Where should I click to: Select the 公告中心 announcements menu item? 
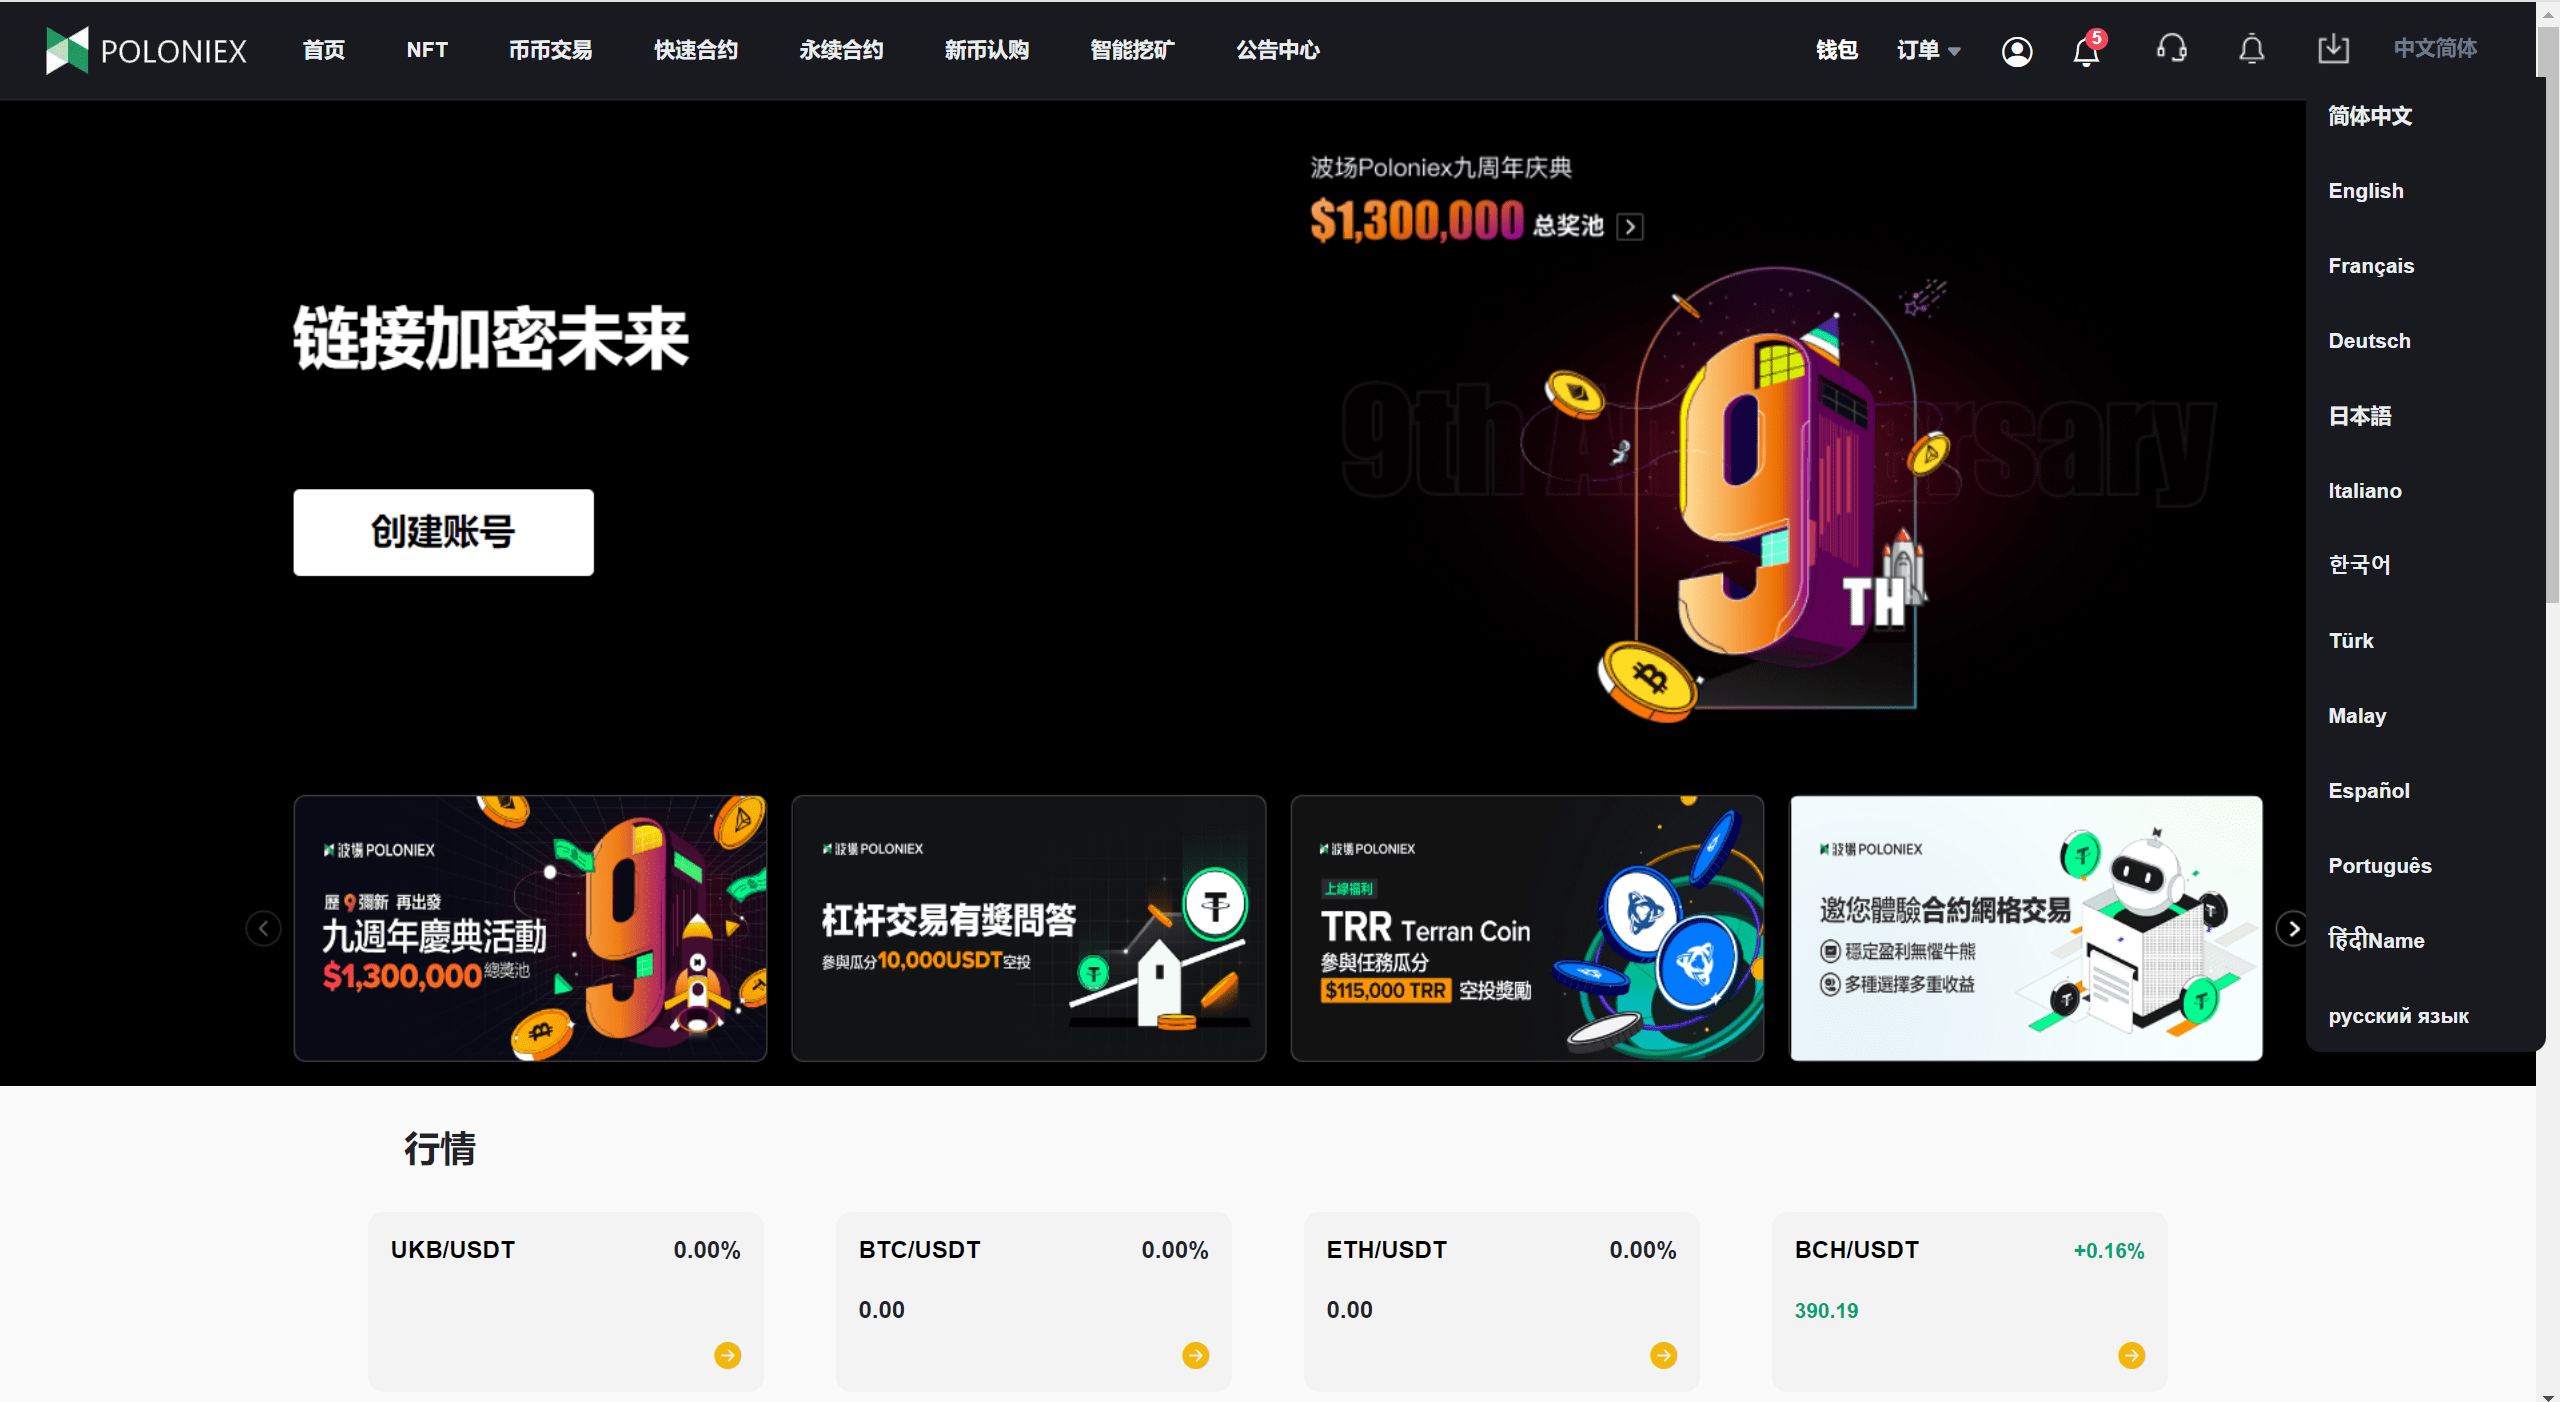[1277, 48]
